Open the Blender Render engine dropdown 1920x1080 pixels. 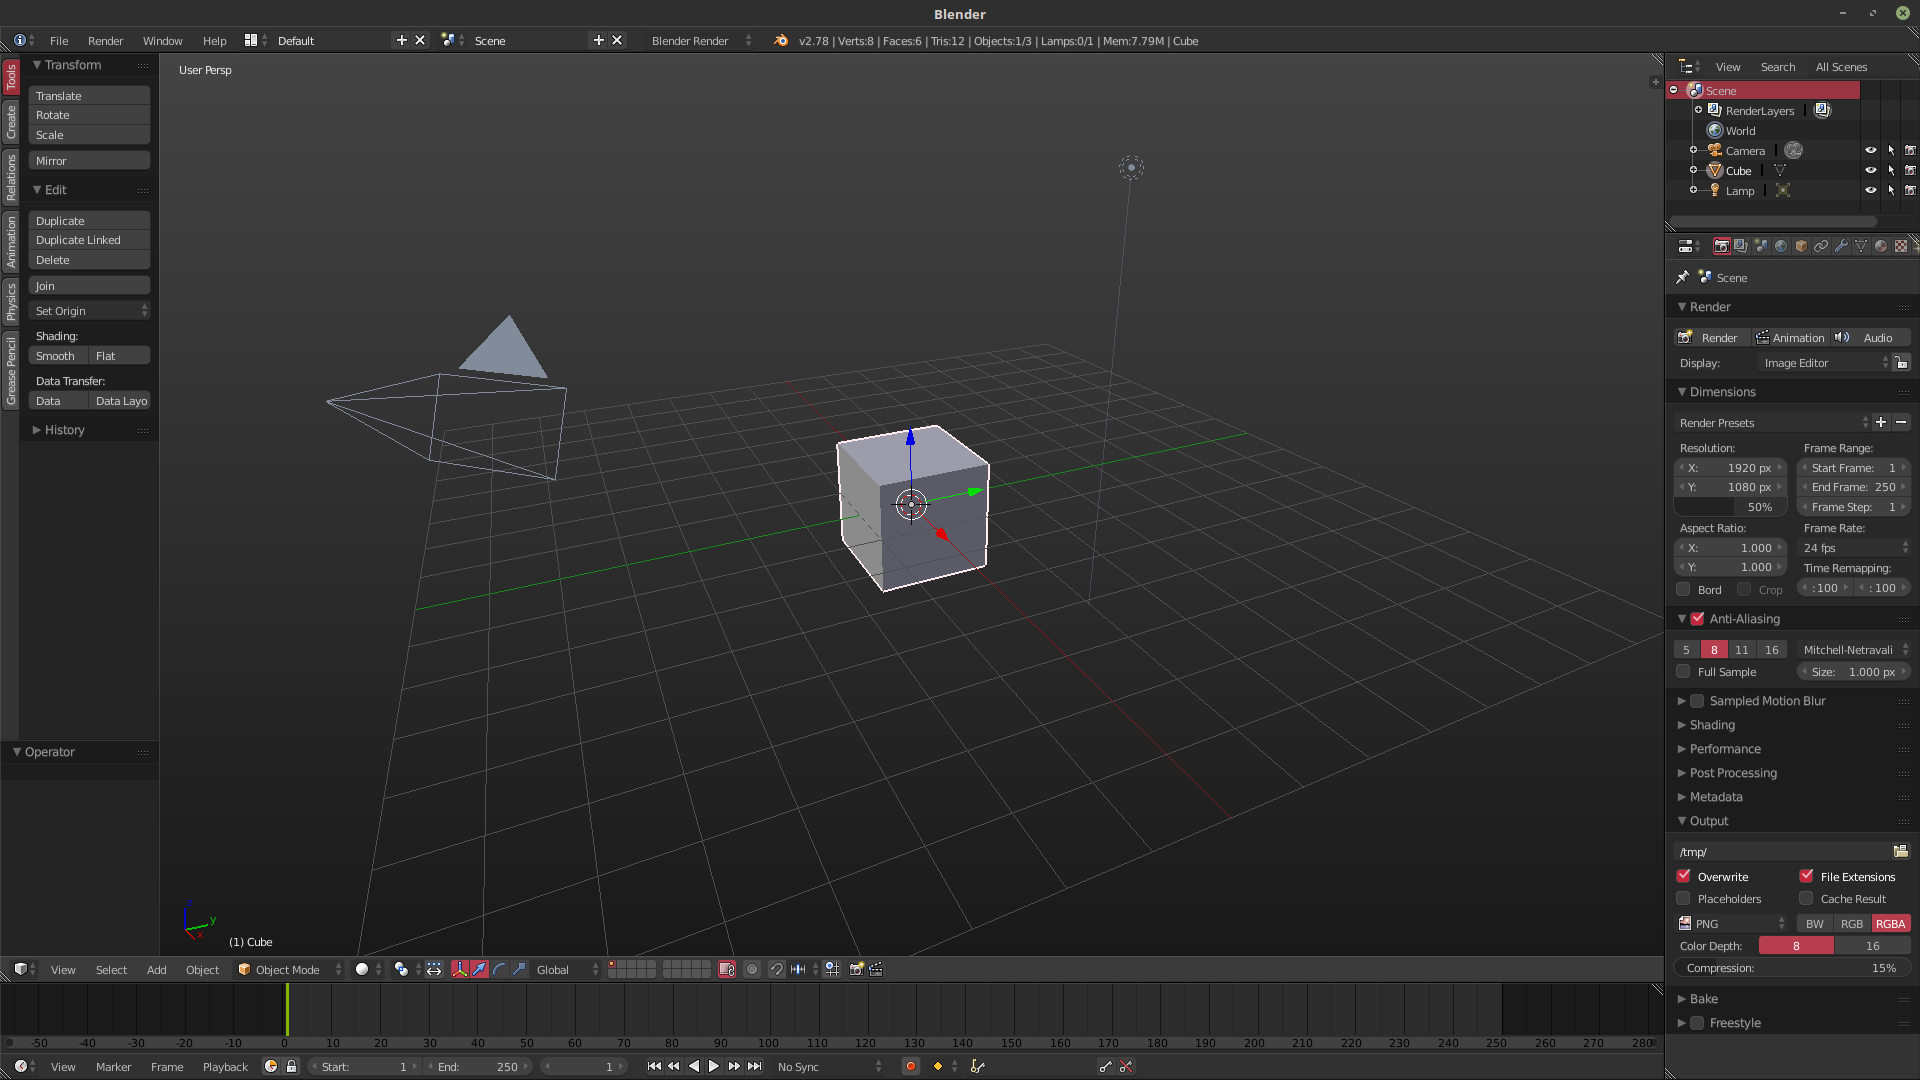(x=700, y=40)
